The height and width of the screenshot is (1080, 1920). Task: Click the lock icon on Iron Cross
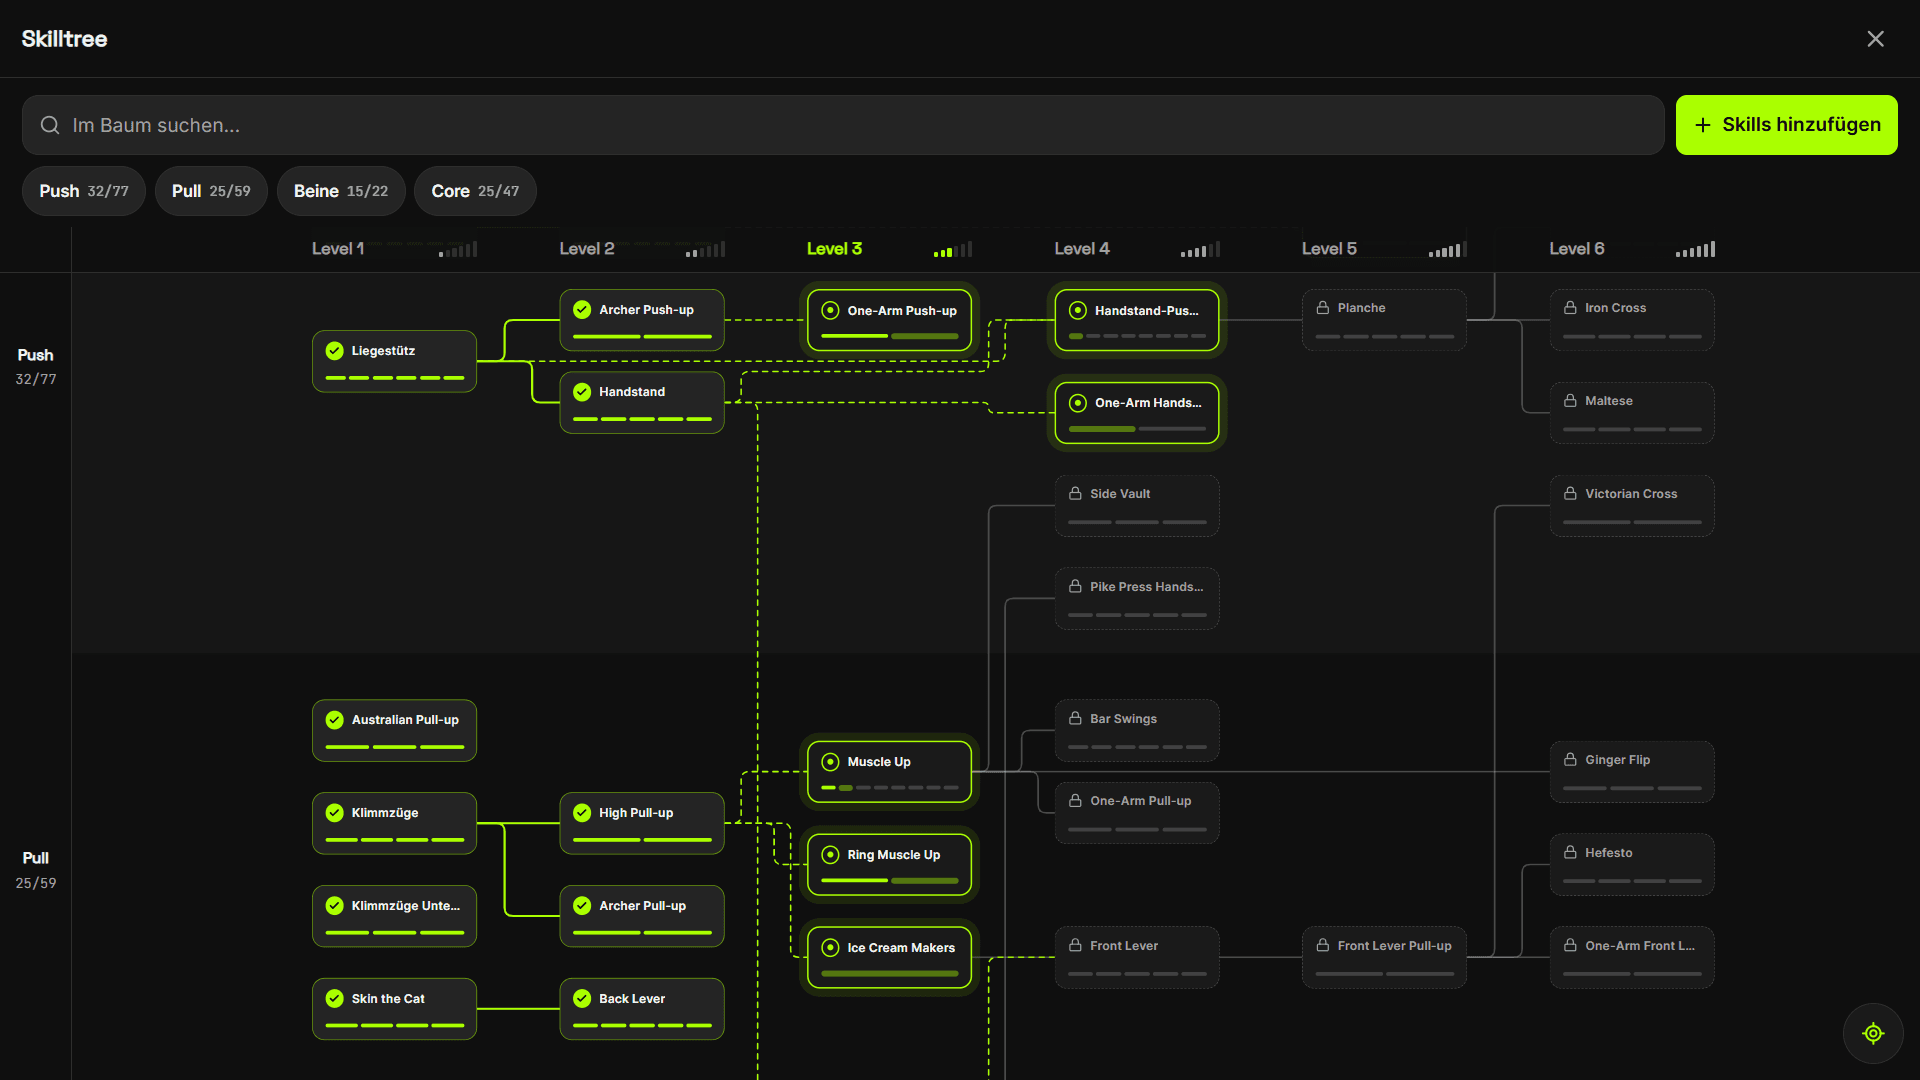pyautogui.click(x=1570, y=308)
